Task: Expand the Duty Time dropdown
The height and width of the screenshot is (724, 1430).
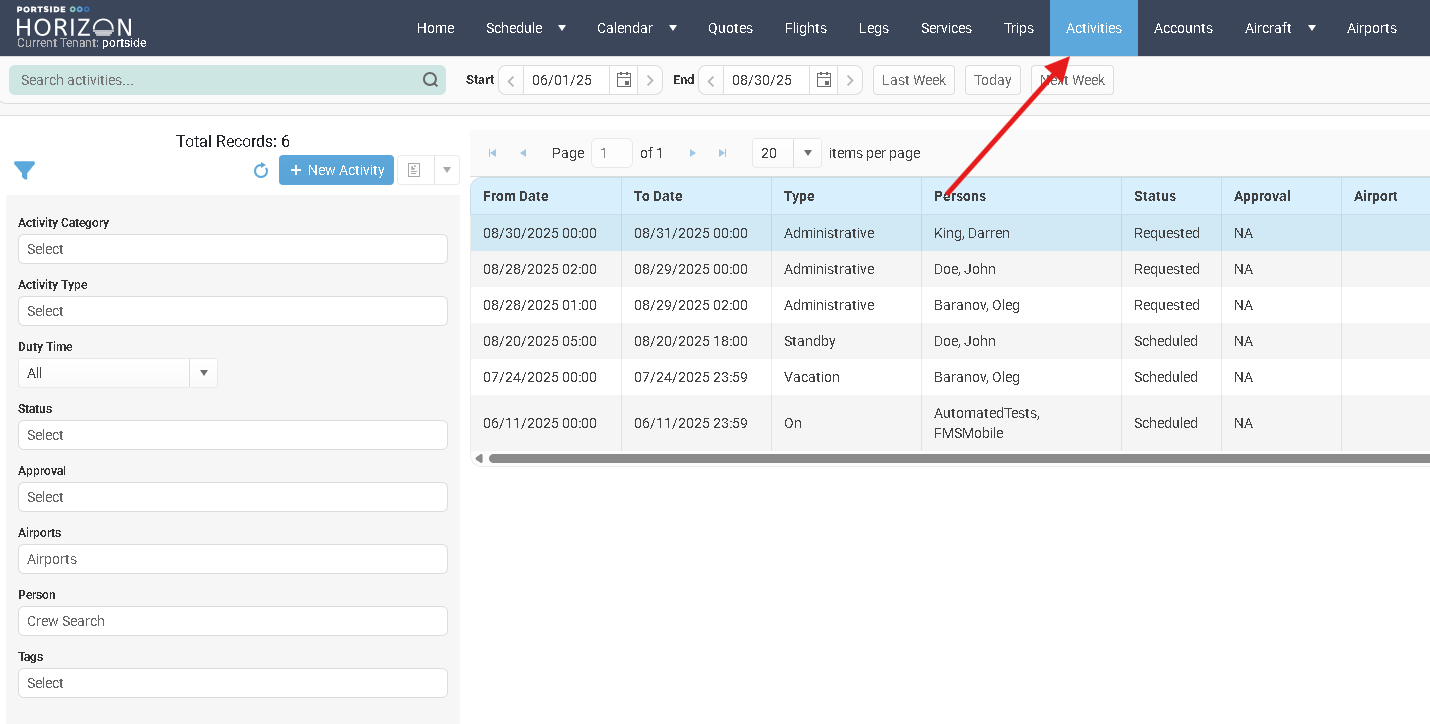Action: (203, 373)
